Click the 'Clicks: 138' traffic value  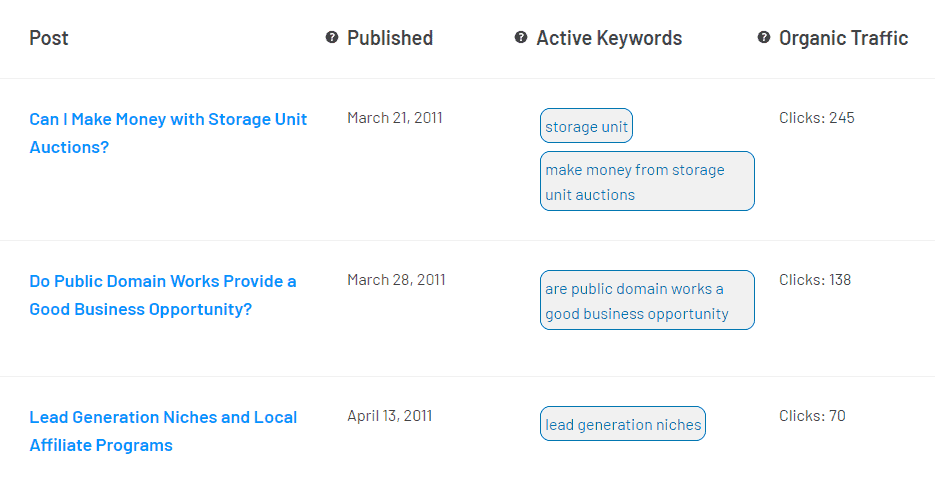[815, 280]
